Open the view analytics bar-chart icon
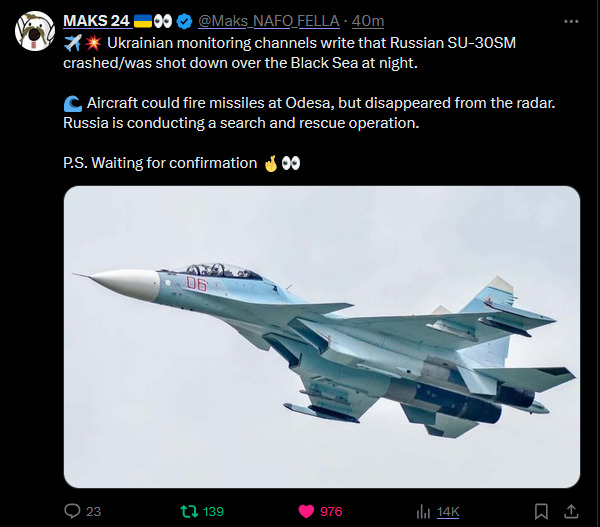 coord(423,511)
